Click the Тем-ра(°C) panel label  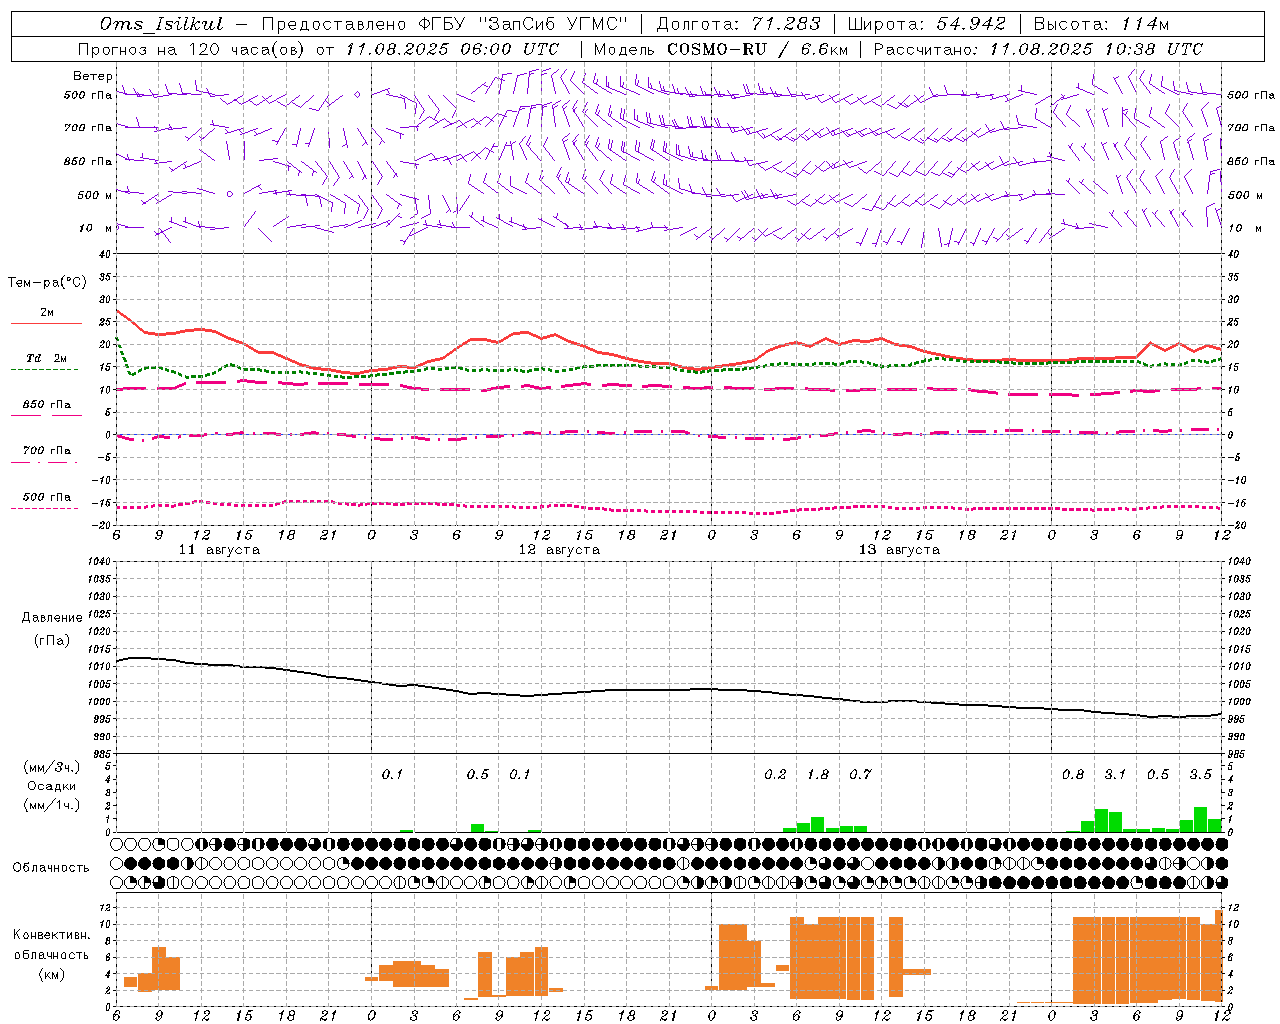pos(47,283)
